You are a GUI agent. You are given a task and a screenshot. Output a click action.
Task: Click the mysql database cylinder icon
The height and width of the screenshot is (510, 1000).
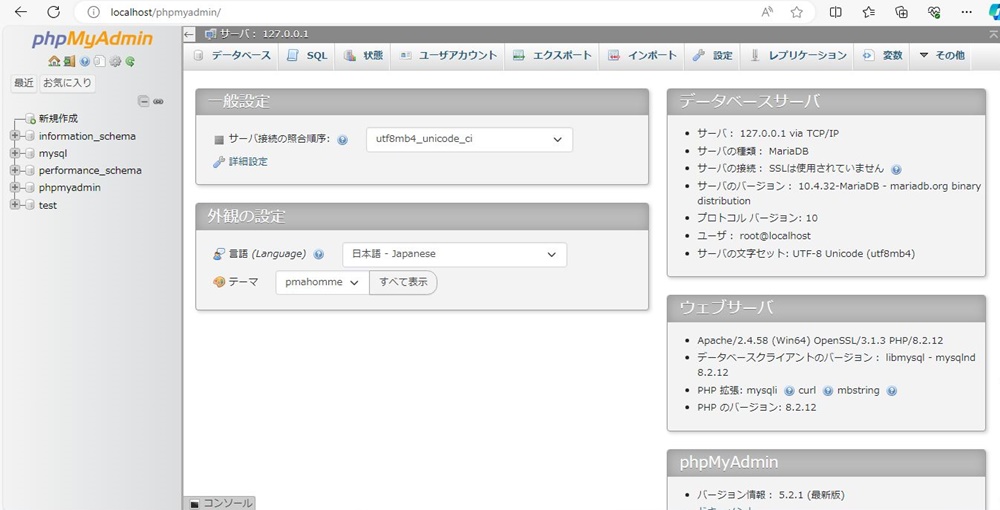28,153
